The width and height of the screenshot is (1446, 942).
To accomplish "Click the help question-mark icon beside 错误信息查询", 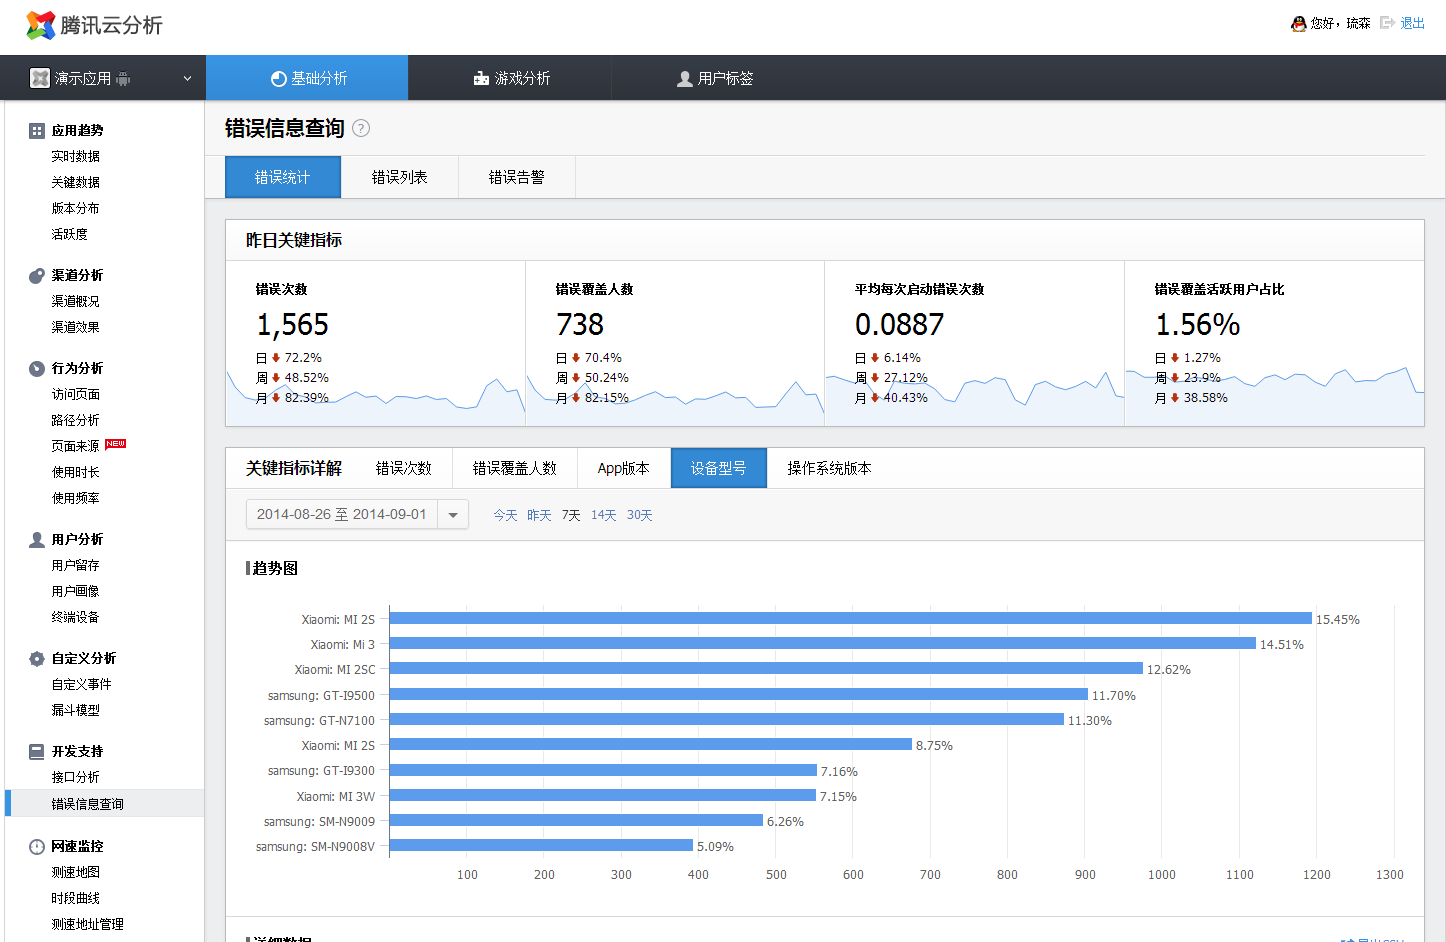I will (x=361, y=128).
